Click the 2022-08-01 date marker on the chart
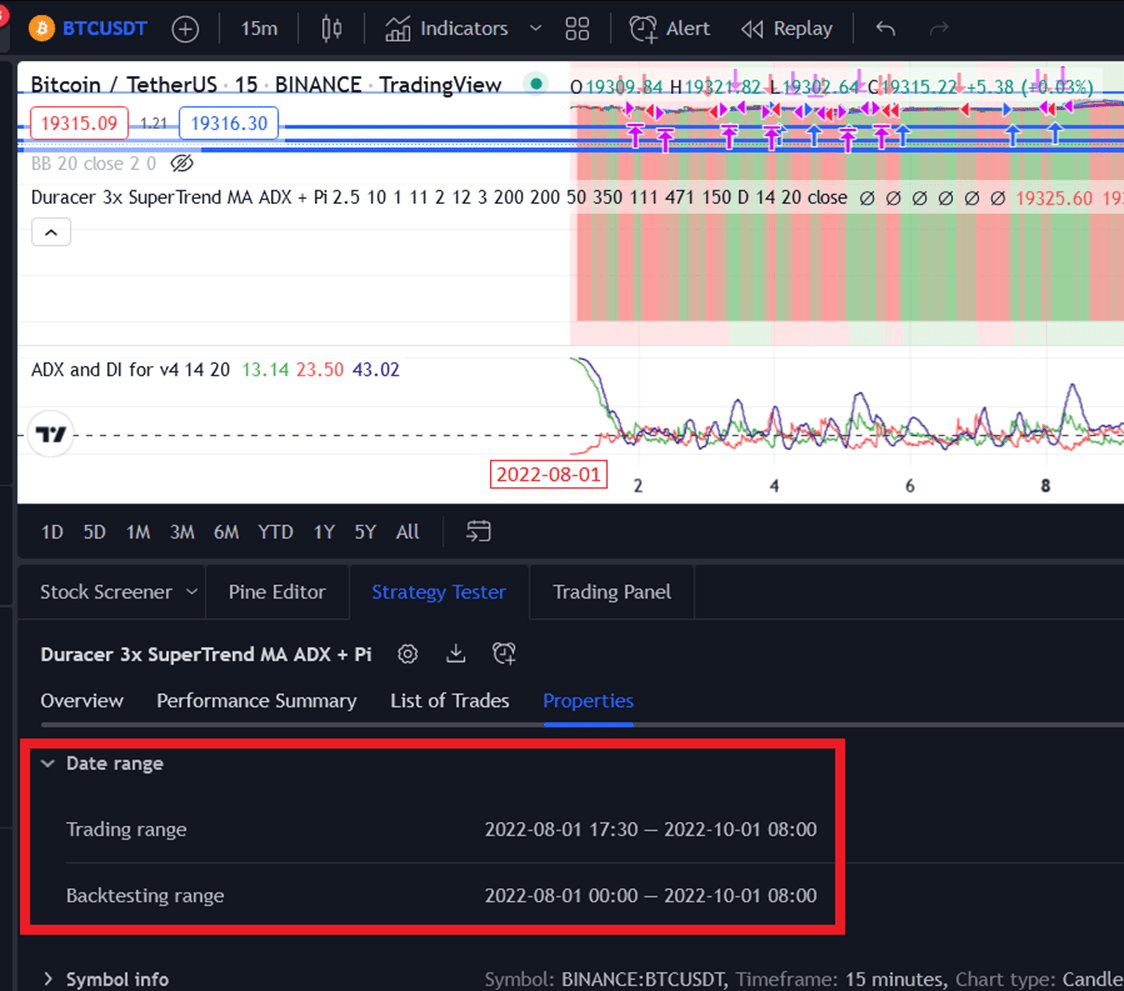The image size is (1124, 991). pyautogui.click(x=548, y=474)
